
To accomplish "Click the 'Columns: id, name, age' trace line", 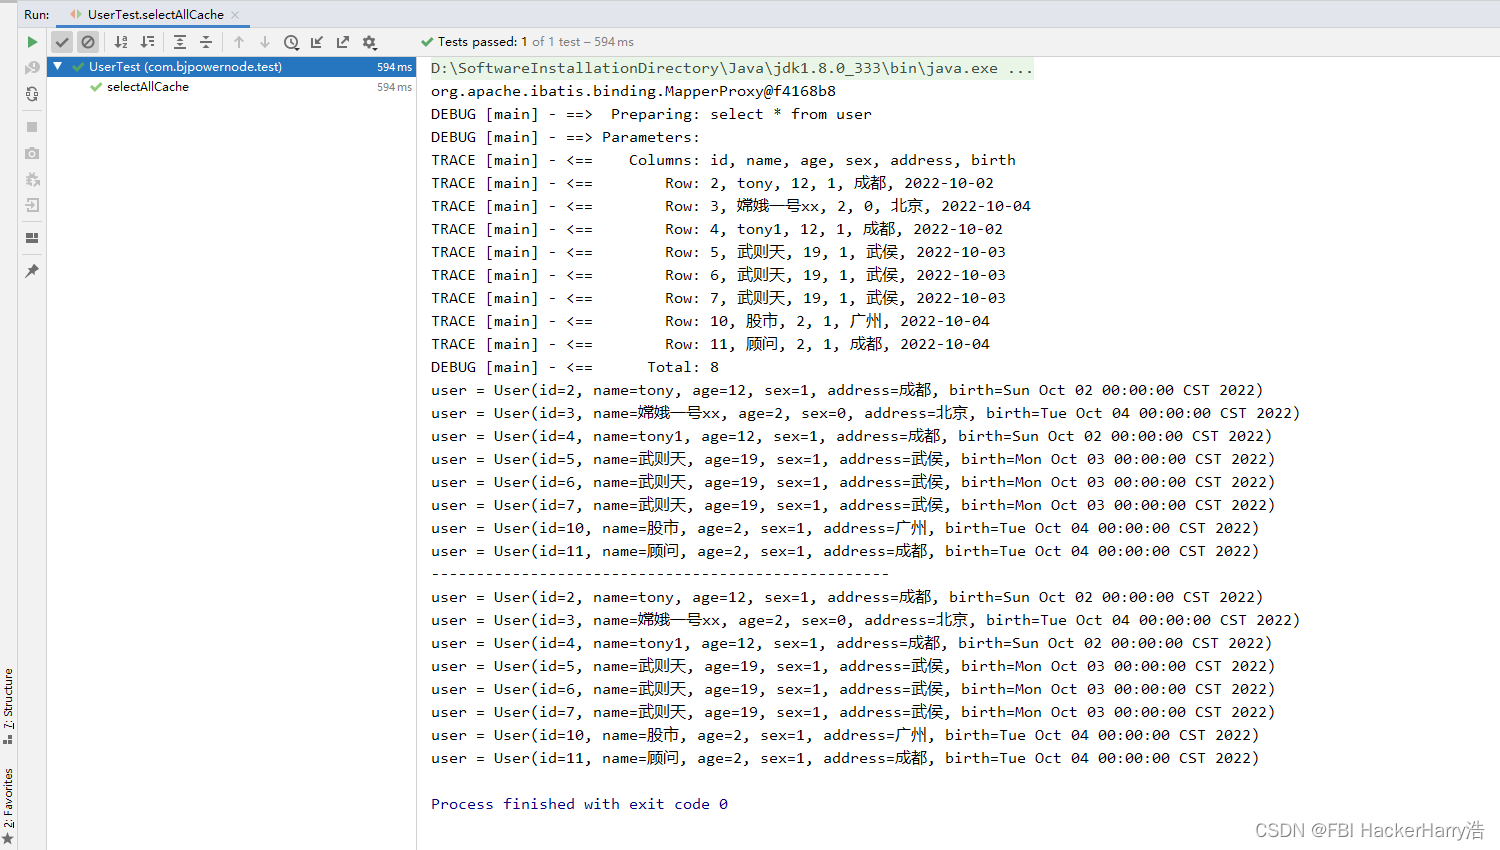I will coord(723,160).
